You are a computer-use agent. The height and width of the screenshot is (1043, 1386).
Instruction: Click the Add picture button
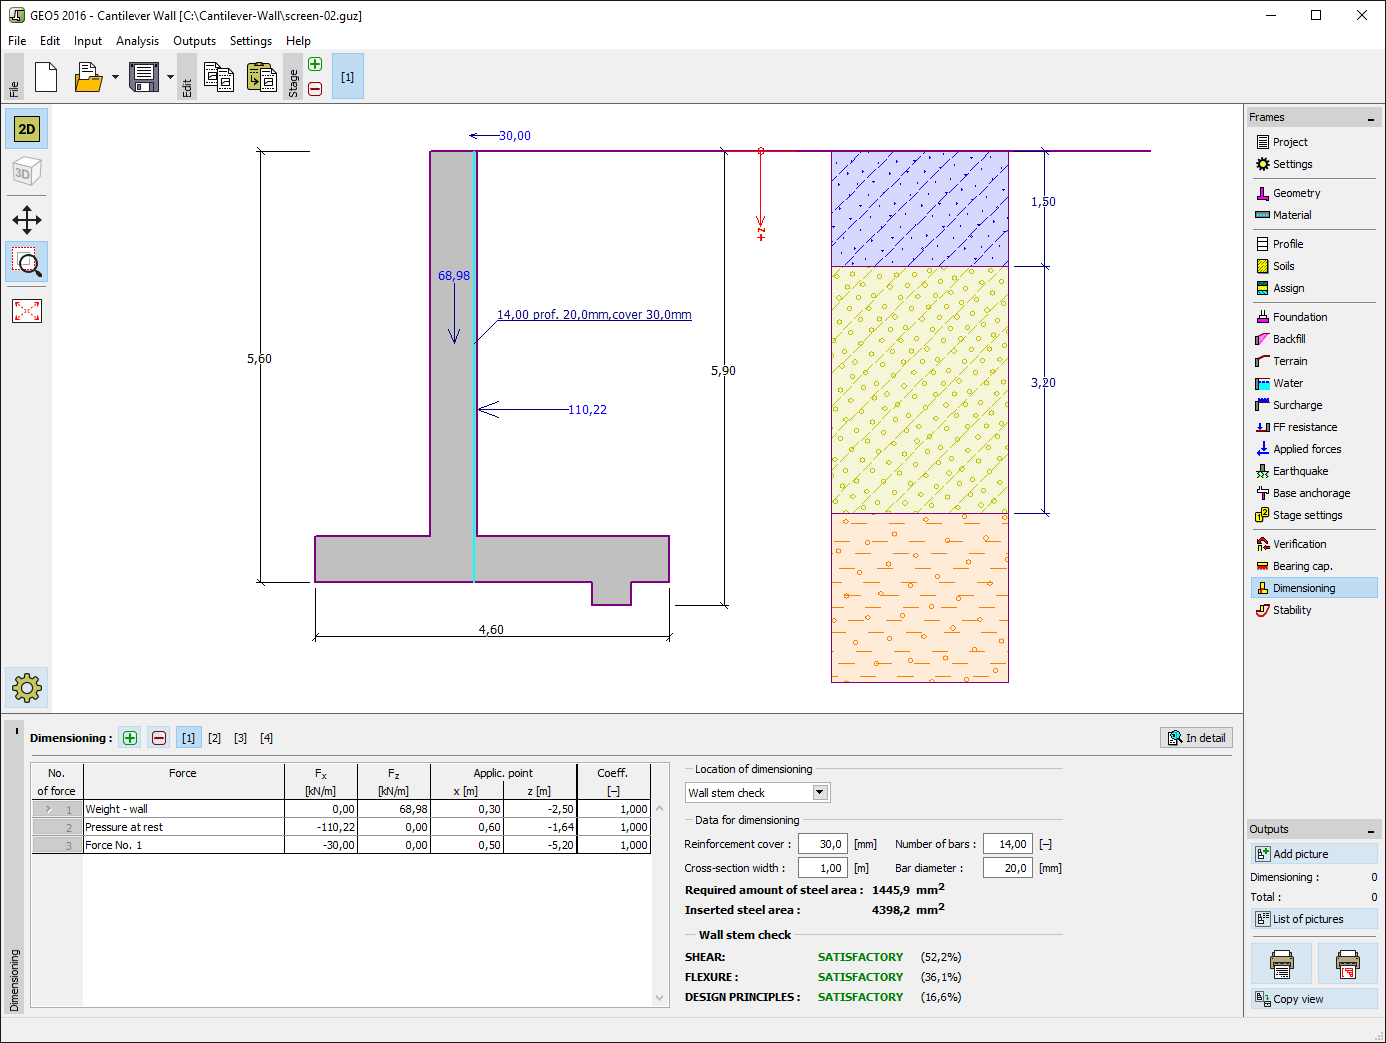(x=1313, y=854)
